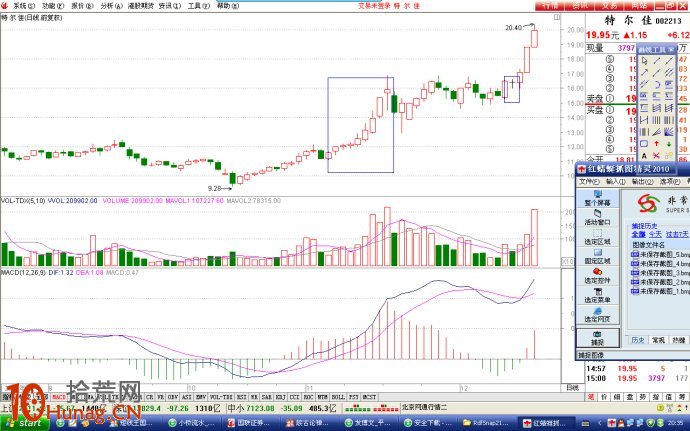Close the 画线工具 drawing toolbar
Image resolution: width=690 pixels, height=431 pixels.
(x=671, y=50)
